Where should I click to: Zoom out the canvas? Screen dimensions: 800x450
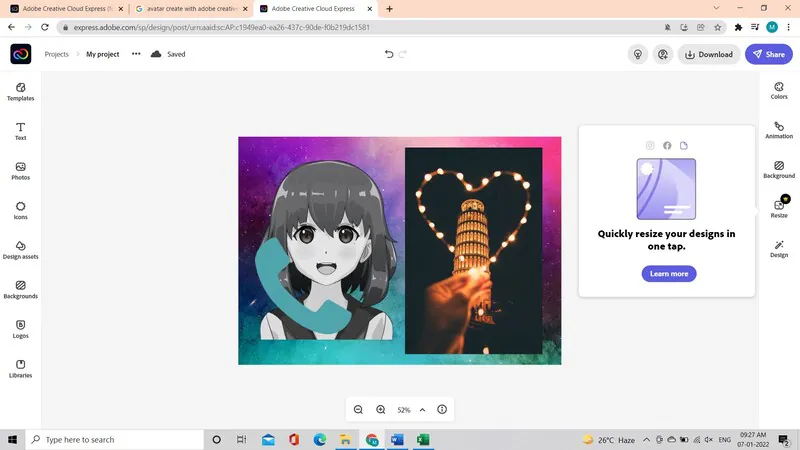[x=358, y=410]
